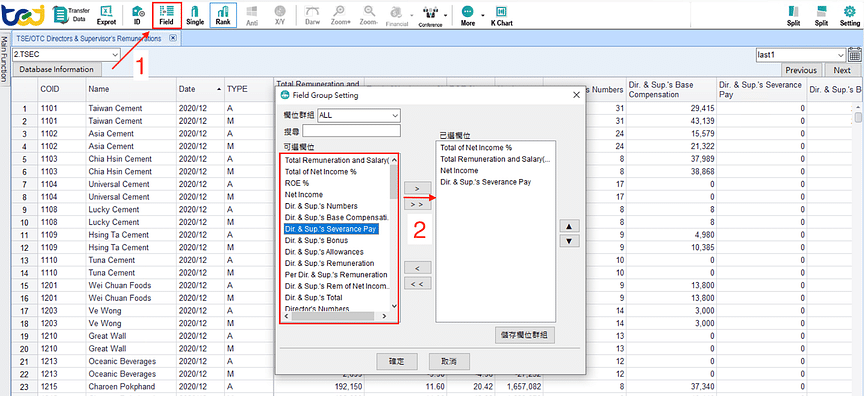Screen dimensions: 864x396
Task: Click the Draw chart icon
Action: point(312,15)
